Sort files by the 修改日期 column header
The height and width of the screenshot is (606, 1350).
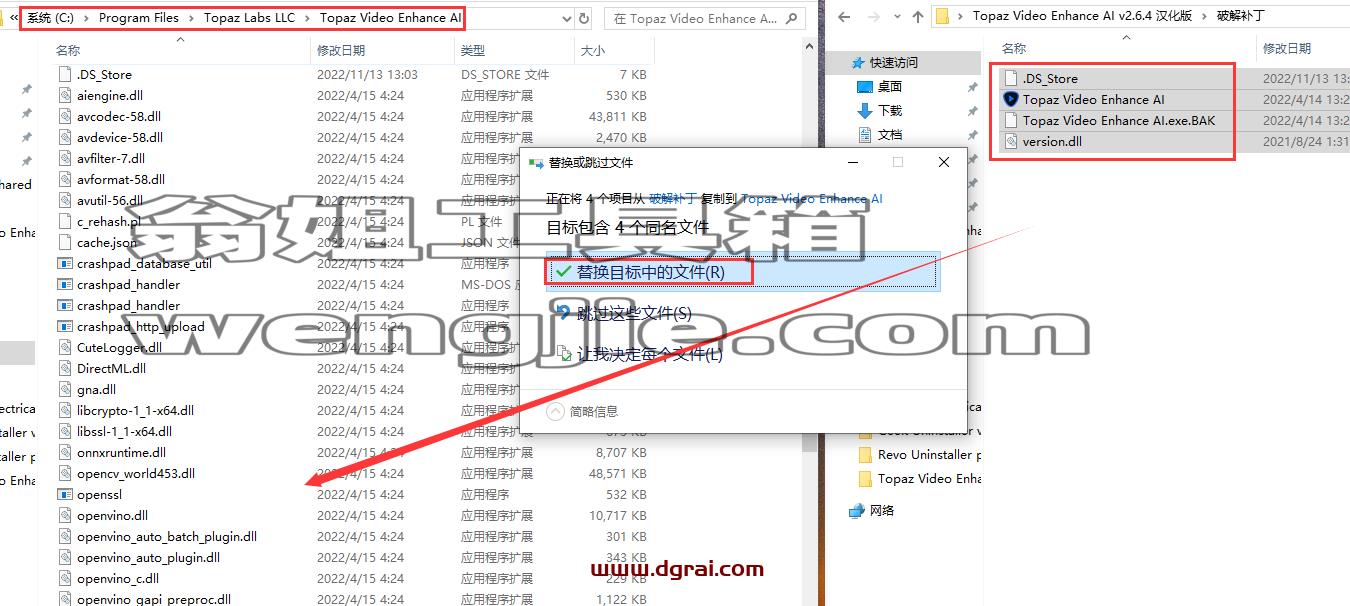click(x=341, y=50)
